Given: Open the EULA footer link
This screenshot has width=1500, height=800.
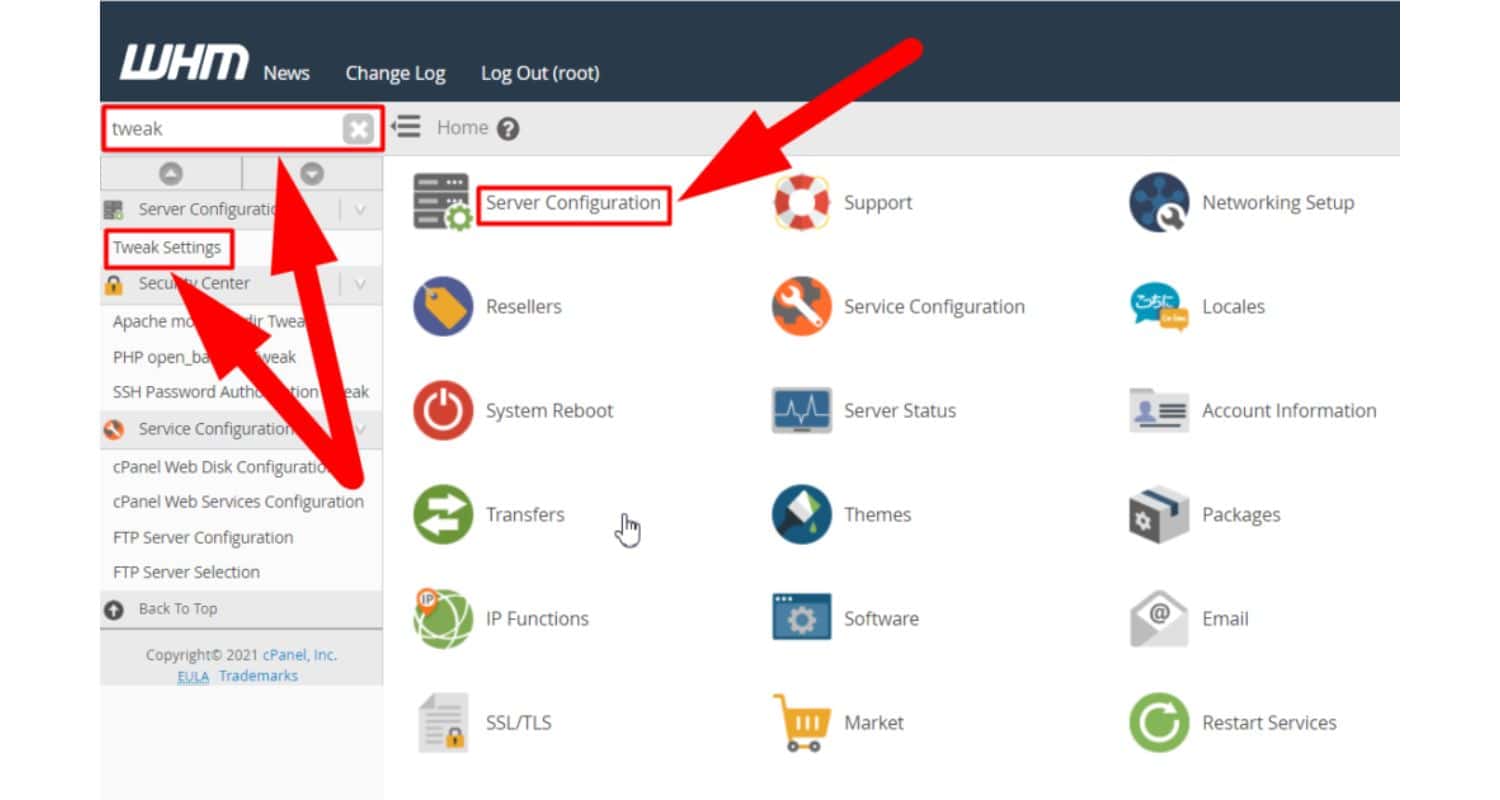Looking at the screenshot, I should click(x=193, y=677).
